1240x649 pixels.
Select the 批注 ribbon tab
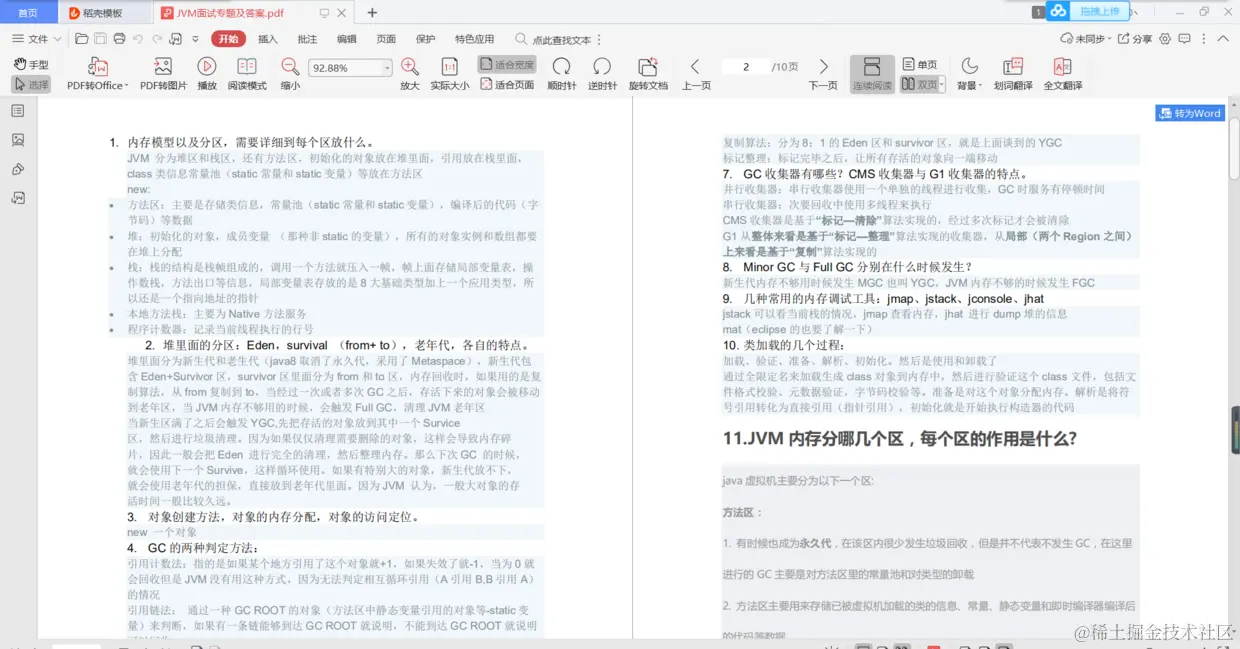(307, 39)
